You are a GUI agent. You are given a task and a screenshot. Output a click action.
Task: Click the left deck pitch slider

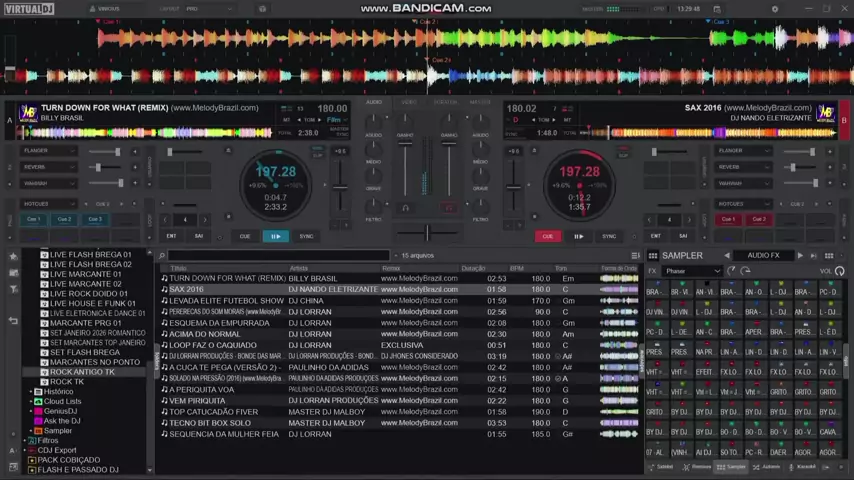pos(340,186)
